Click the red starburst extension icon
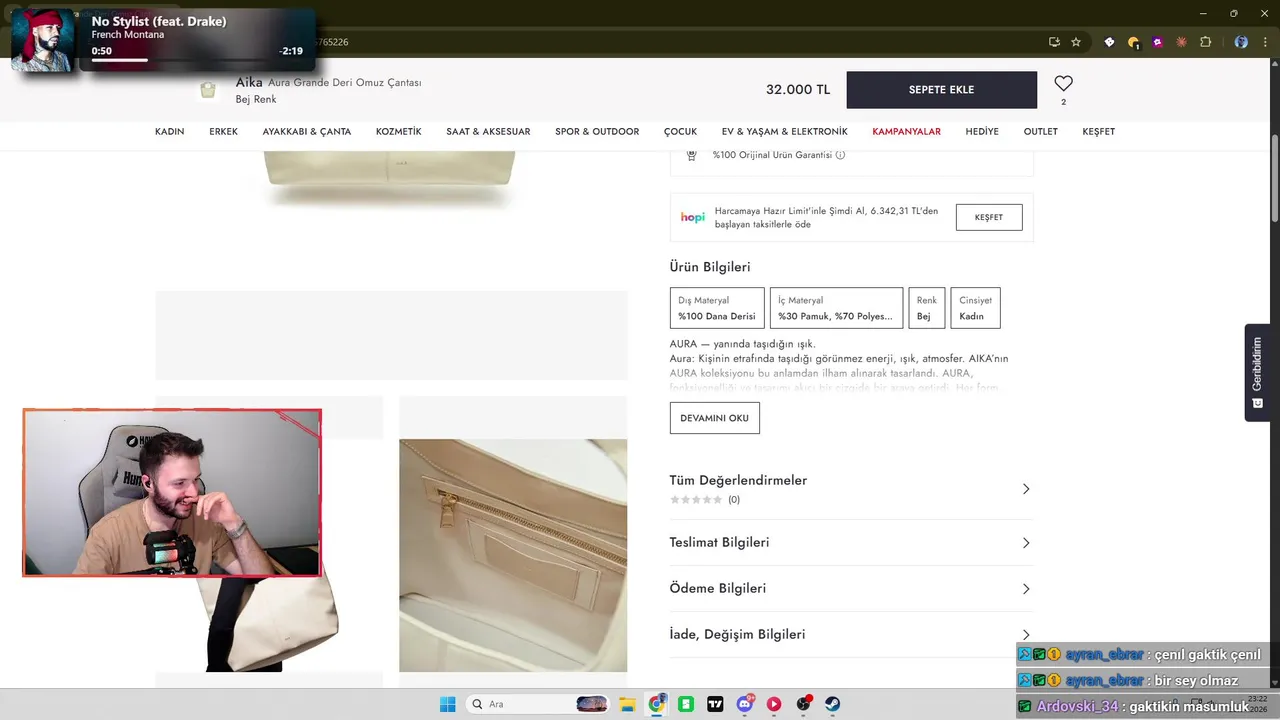The image size is (1280, 720). (x=1181, y=42)
